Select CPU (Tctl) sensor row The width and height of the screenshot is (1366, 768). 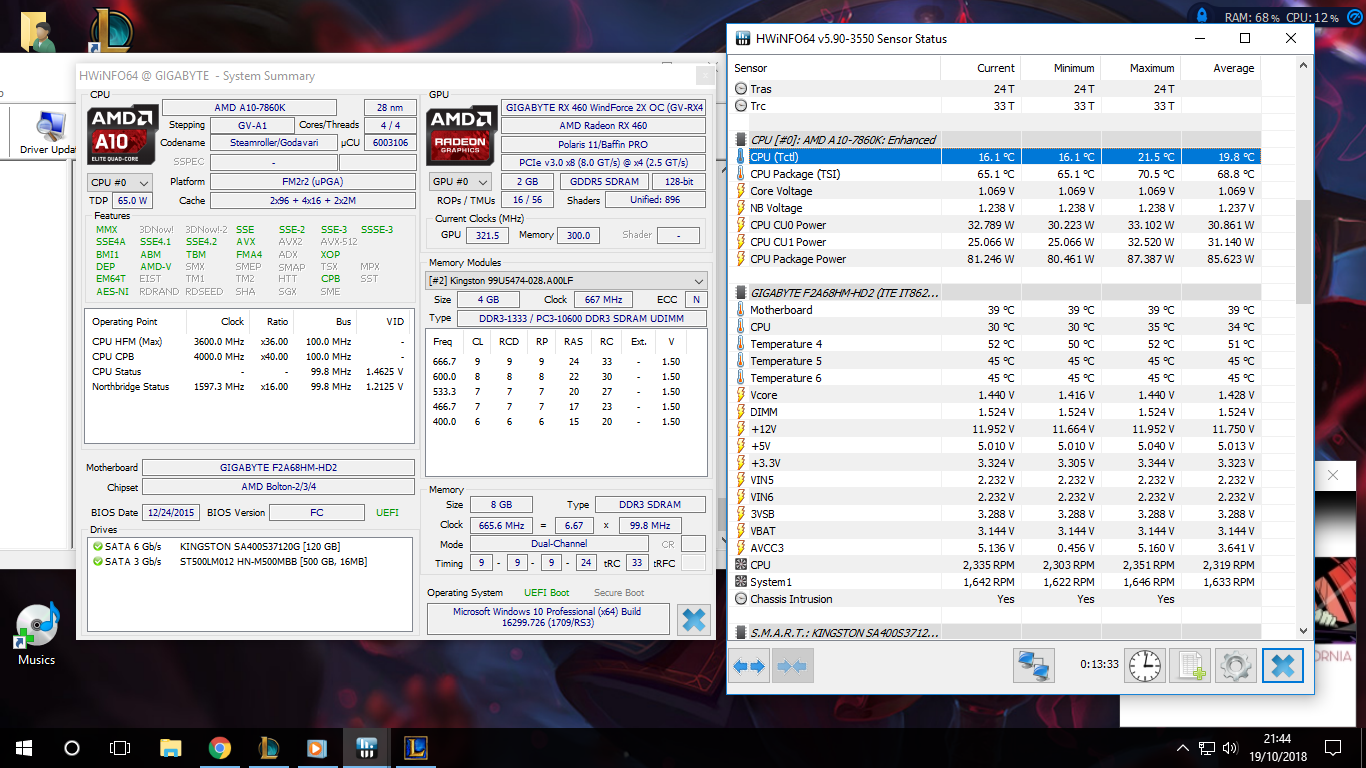point(996,157)
